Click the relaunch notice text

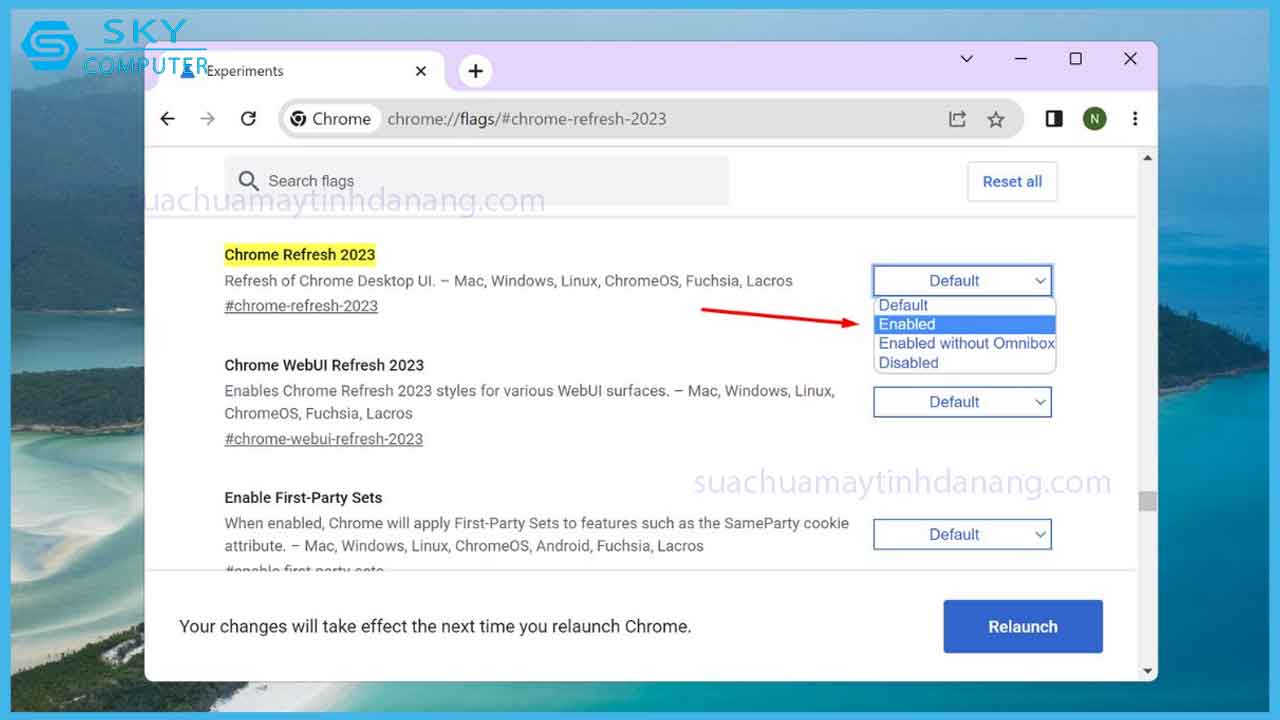pos(435,627)
